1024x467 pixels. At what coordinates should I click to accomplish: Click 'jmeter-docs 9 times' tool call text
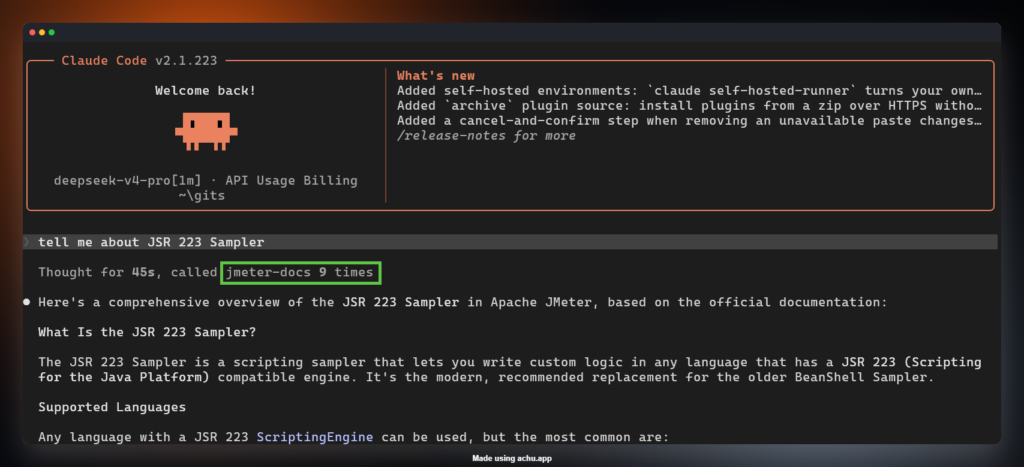(x=300, y=272)
